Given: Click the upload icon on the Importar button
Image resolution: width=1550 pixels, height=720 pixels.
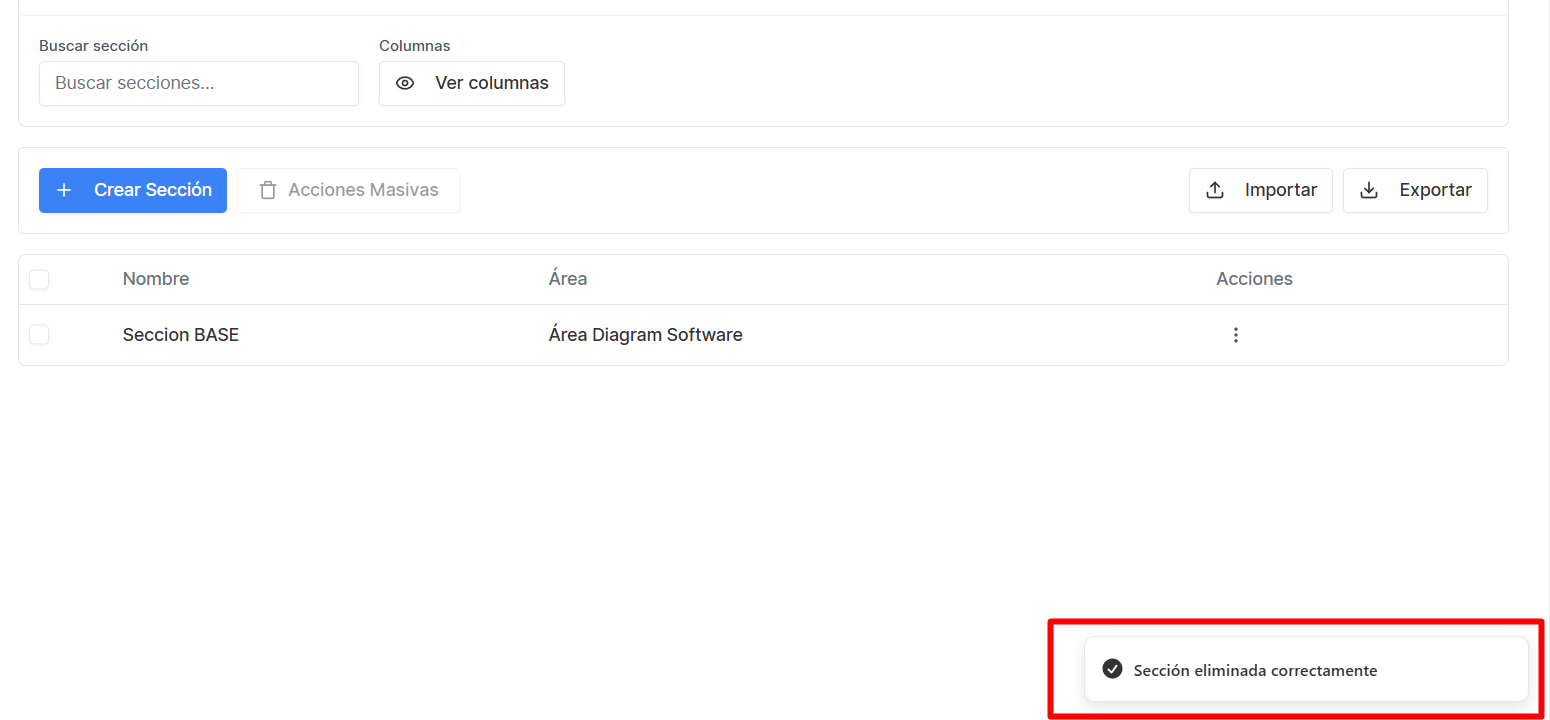Looking at the screenshot, I should [1215, 190].
